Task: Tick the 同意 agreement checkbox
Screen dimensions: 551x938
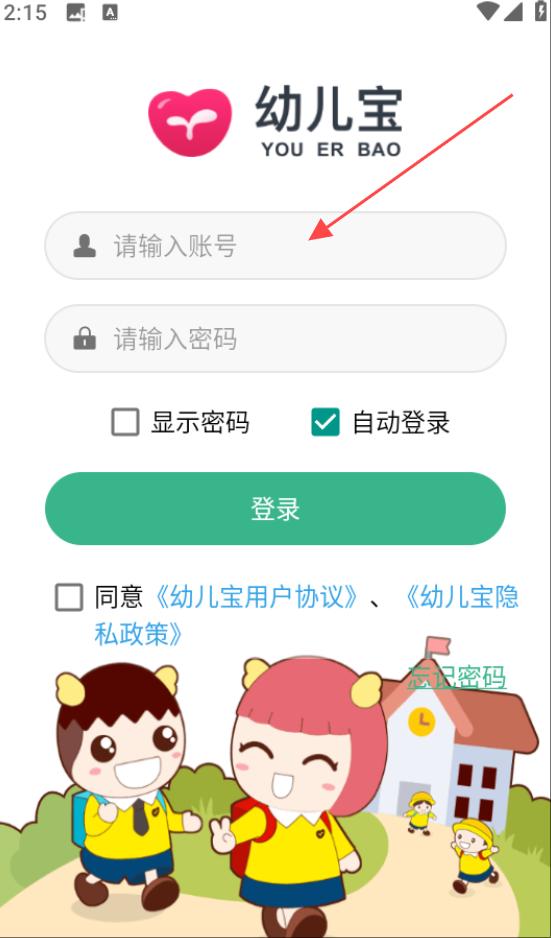Action: click(x=69, y=597)
